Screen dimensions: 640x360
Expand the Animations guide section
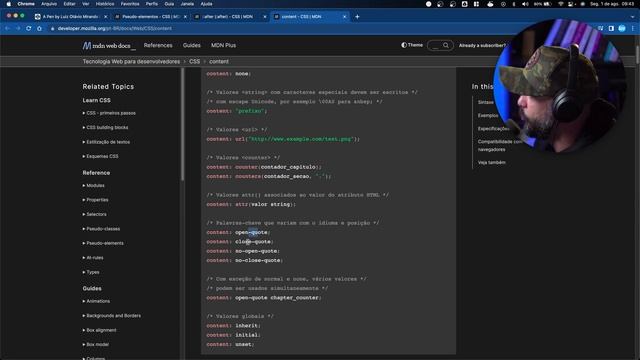point(96,301)
